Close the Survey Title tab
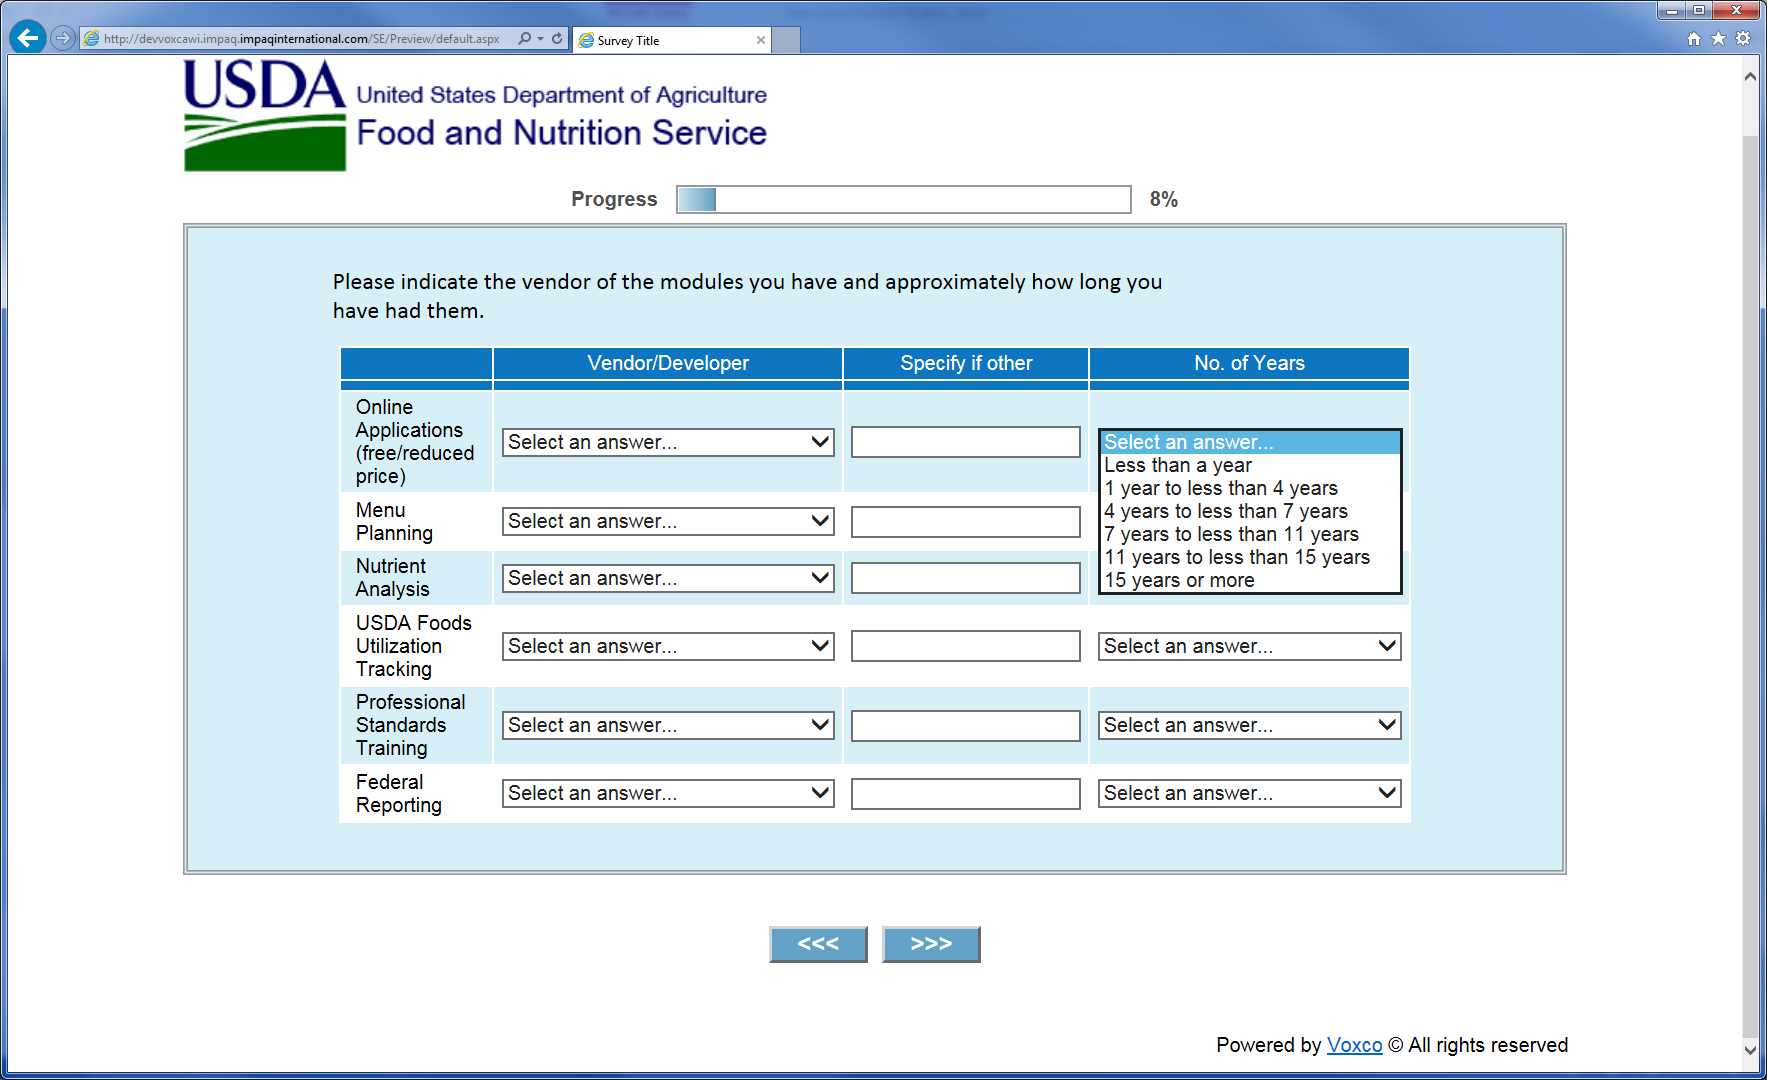The image size is (1767, 1080). pos(761,41)
